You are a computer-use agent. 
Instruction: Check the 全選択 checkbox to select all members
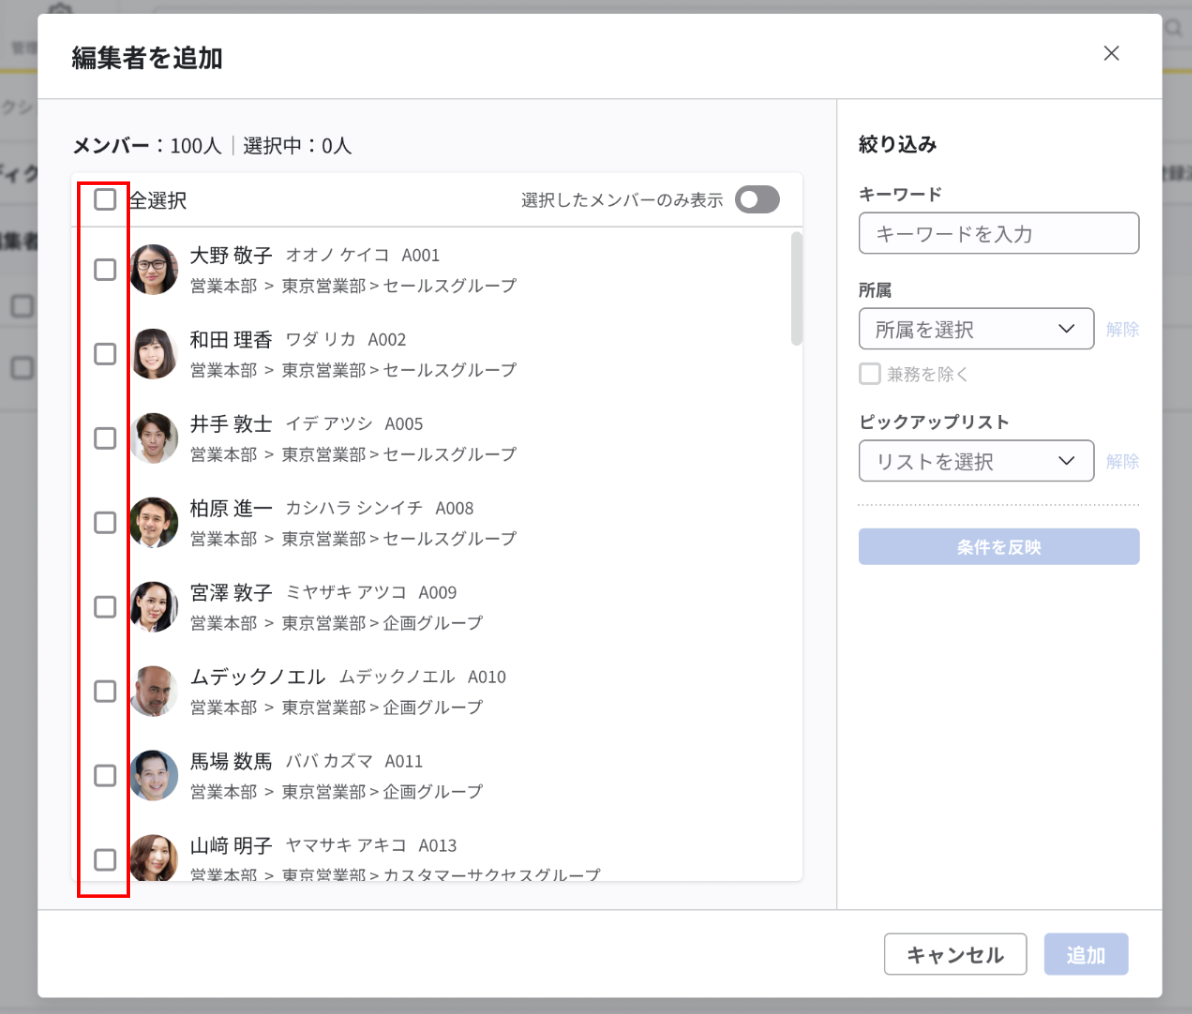tap(104, 200)
